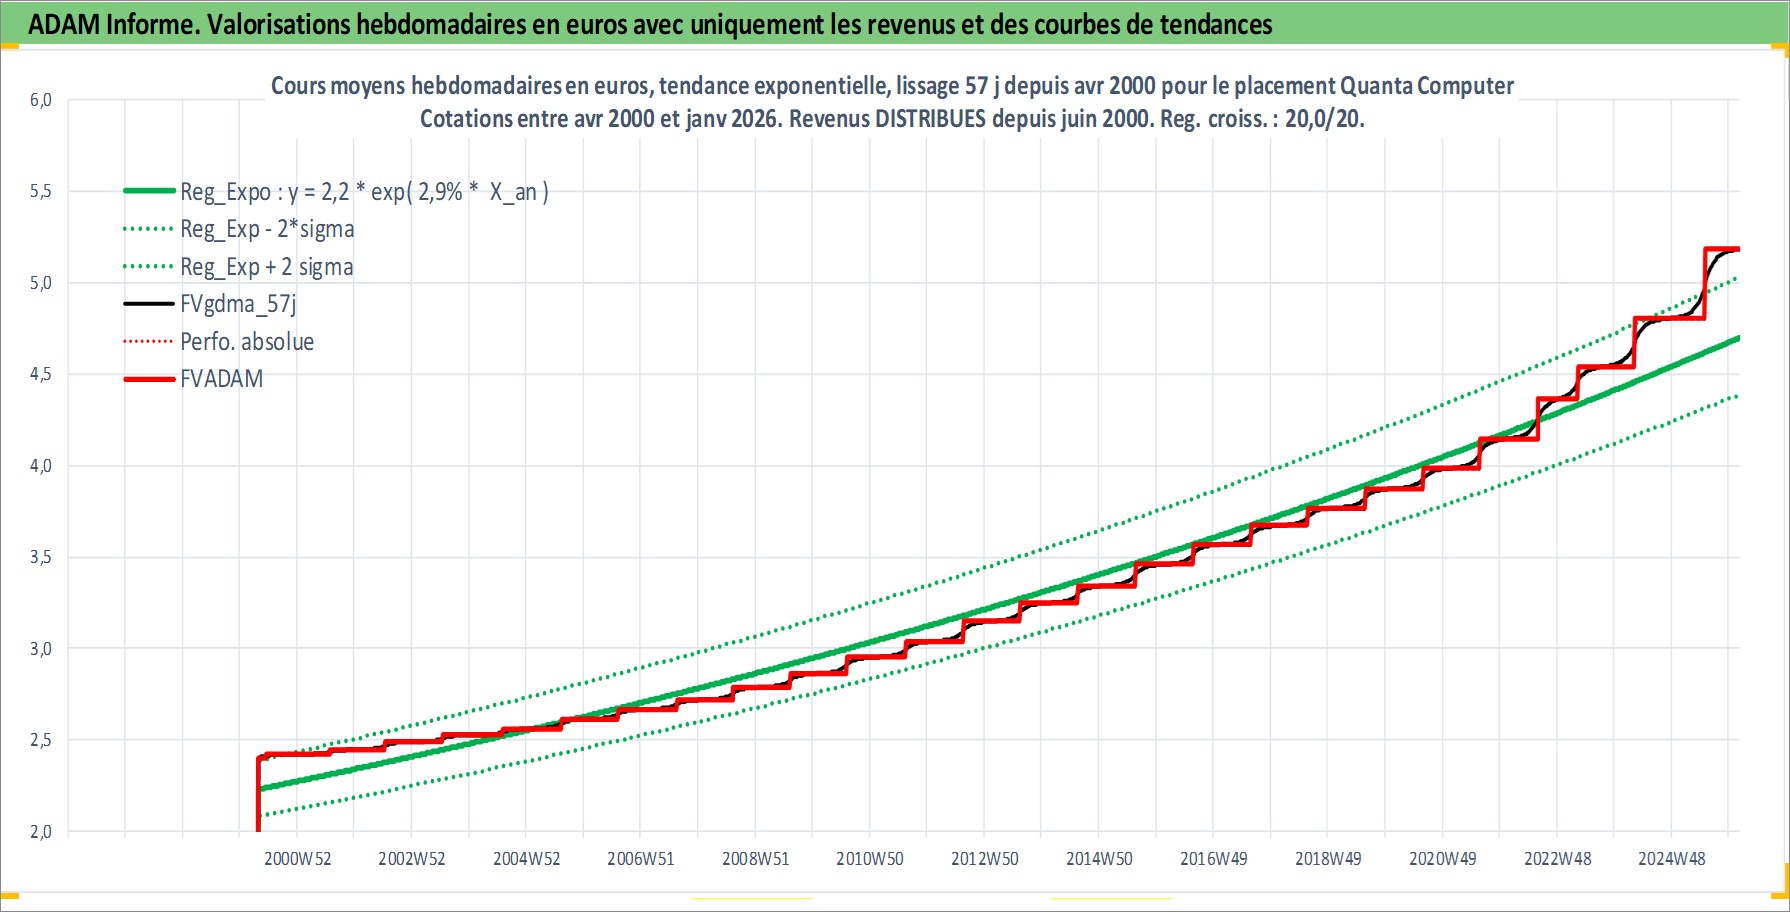Click the '2000W52' horizontal axis label
This screenshot has height=912, width=1790.
297,859
